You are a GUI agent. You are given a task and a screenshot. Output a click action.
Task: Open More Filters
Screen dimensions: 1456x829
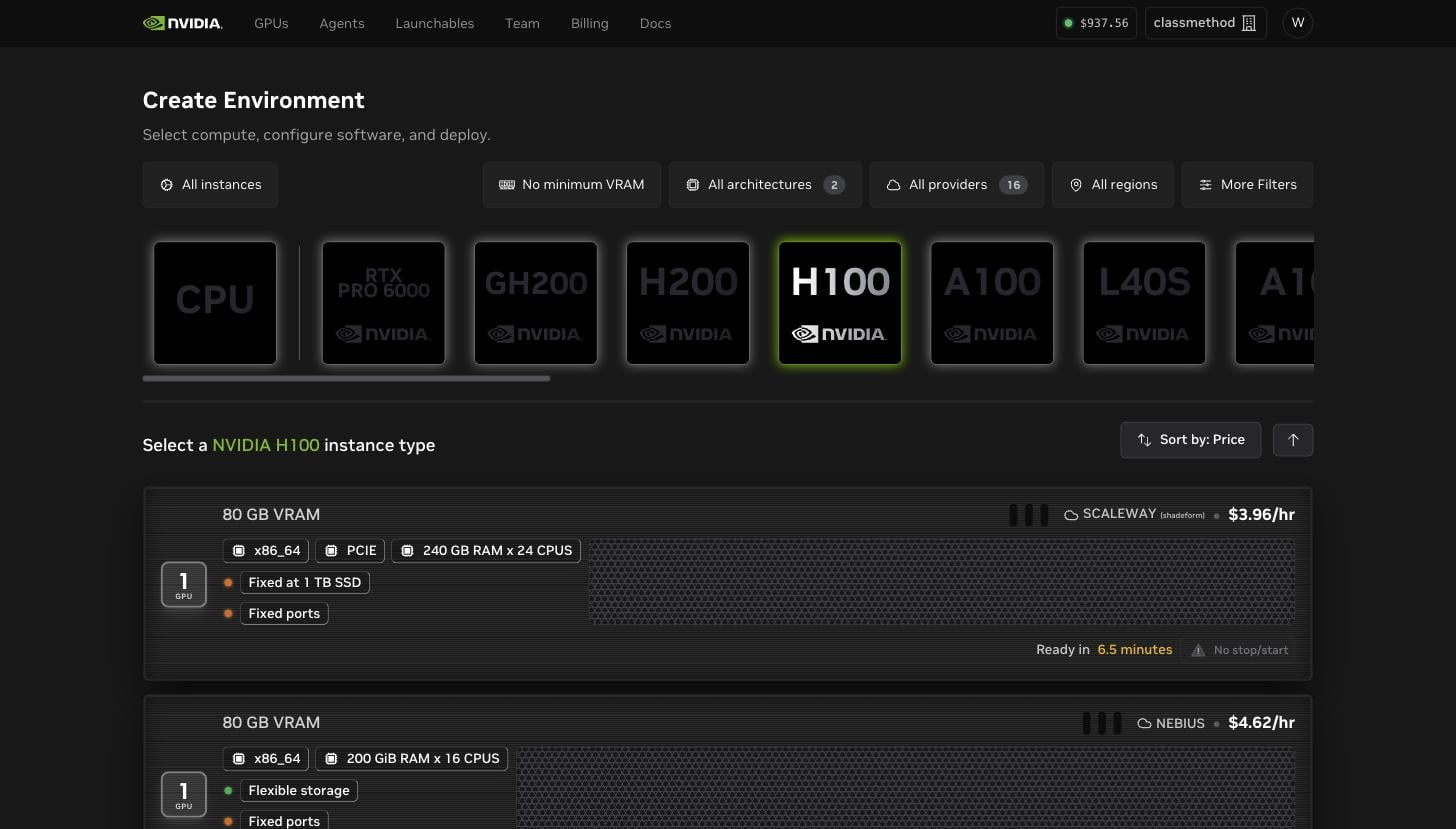click(x=1247, y=185)
